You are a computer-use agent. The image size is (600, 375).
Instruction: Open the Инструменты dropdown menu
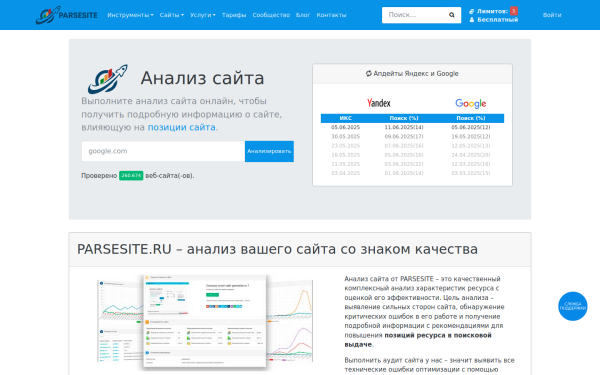(x=130, y=15)
